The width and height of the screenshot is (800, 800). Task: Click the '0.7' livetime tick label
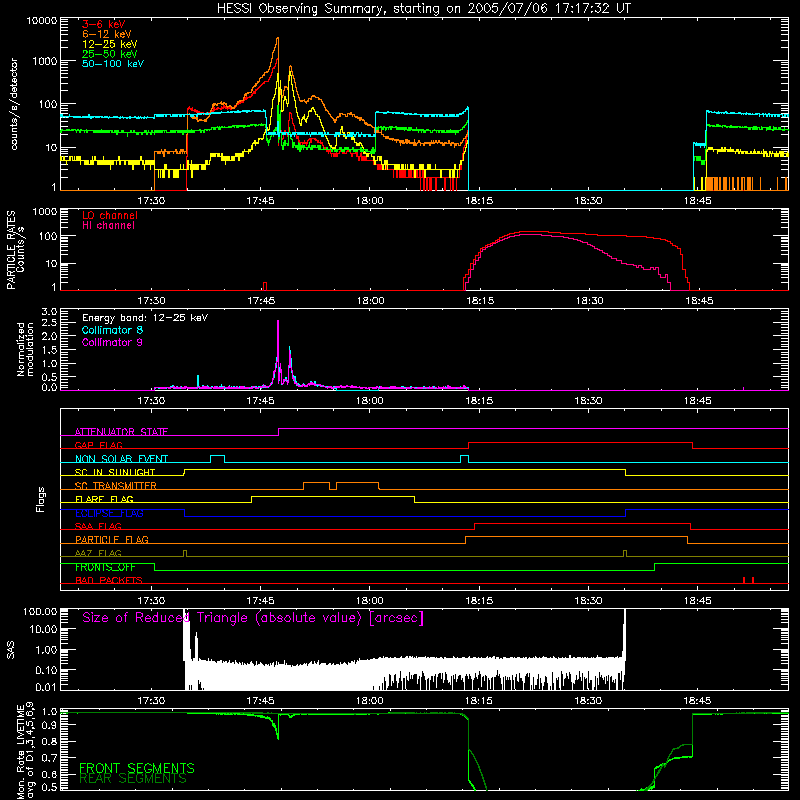[x=50, y=758]
